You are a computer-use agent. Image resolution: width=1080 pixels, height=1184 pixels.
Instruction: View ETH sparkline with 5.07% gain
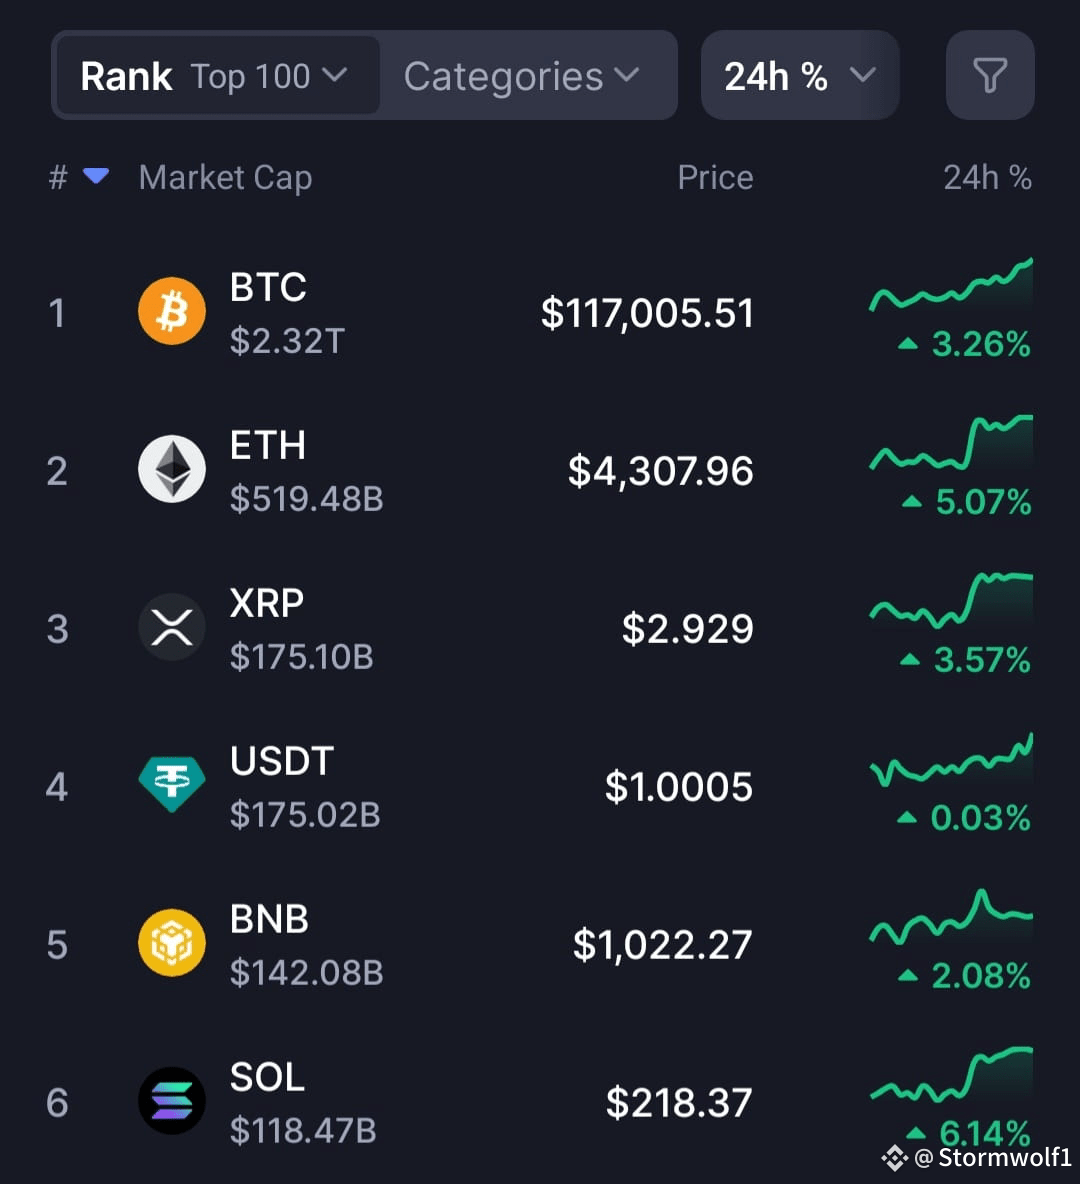coord(951,442)
